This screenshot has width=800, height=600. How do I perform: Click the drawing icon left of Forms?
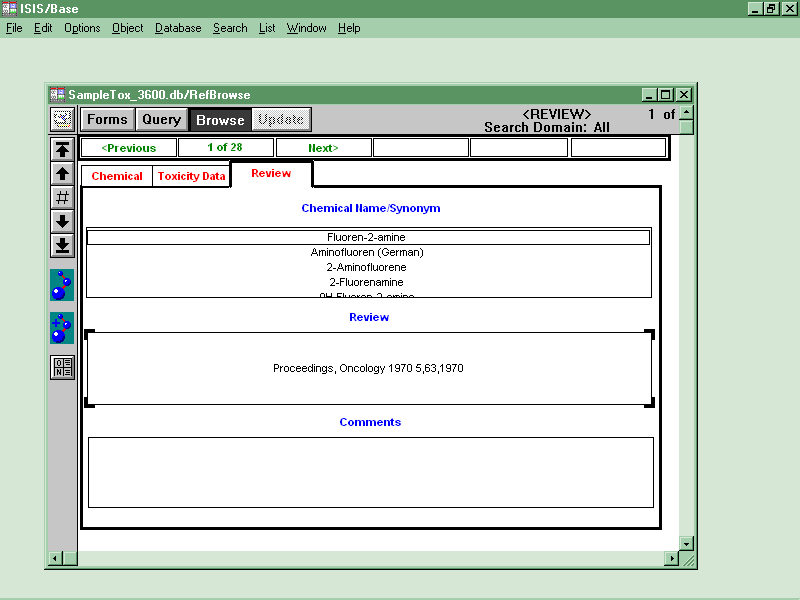[x=62, y=119]
